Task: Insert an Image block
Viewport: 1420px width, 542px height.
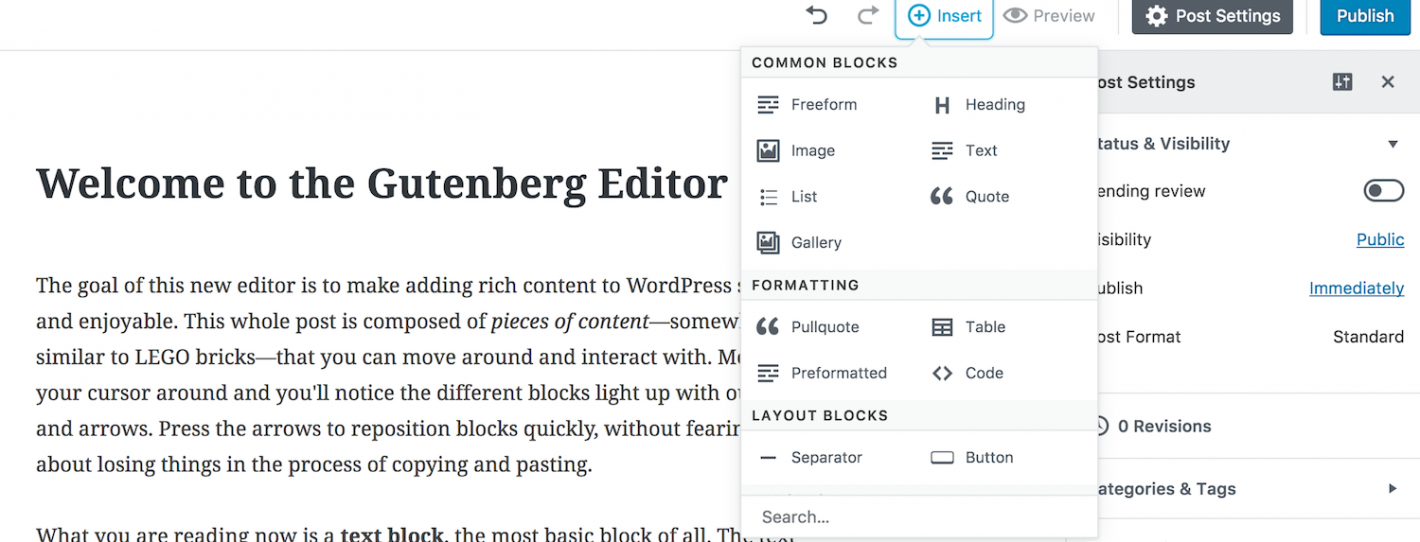Action: pos(797,151)
